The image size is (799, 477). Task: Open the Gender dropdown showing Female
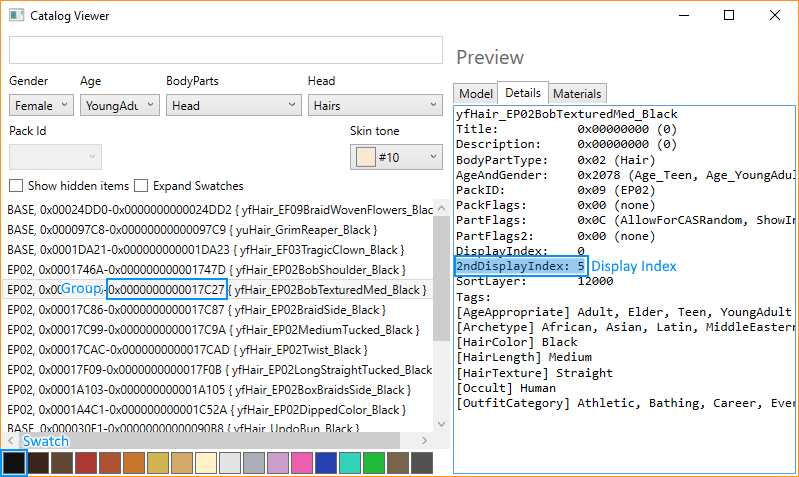(x=40, y=105)
